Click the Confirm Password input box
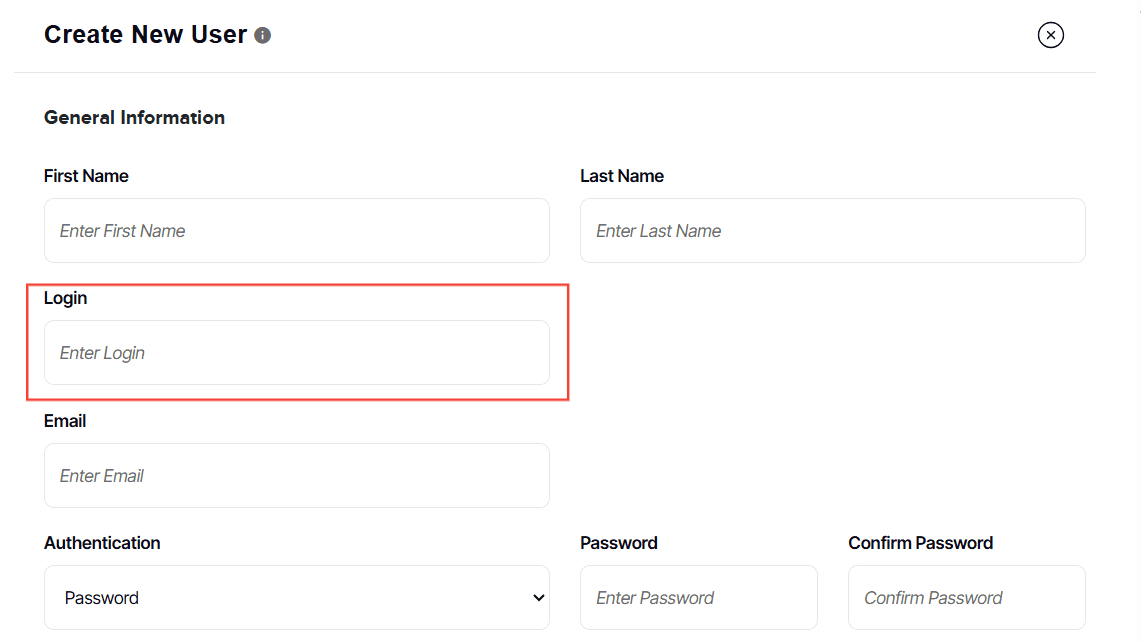Image resolution: width=1141 pixels, height=643 pixels. coord(966,598)
